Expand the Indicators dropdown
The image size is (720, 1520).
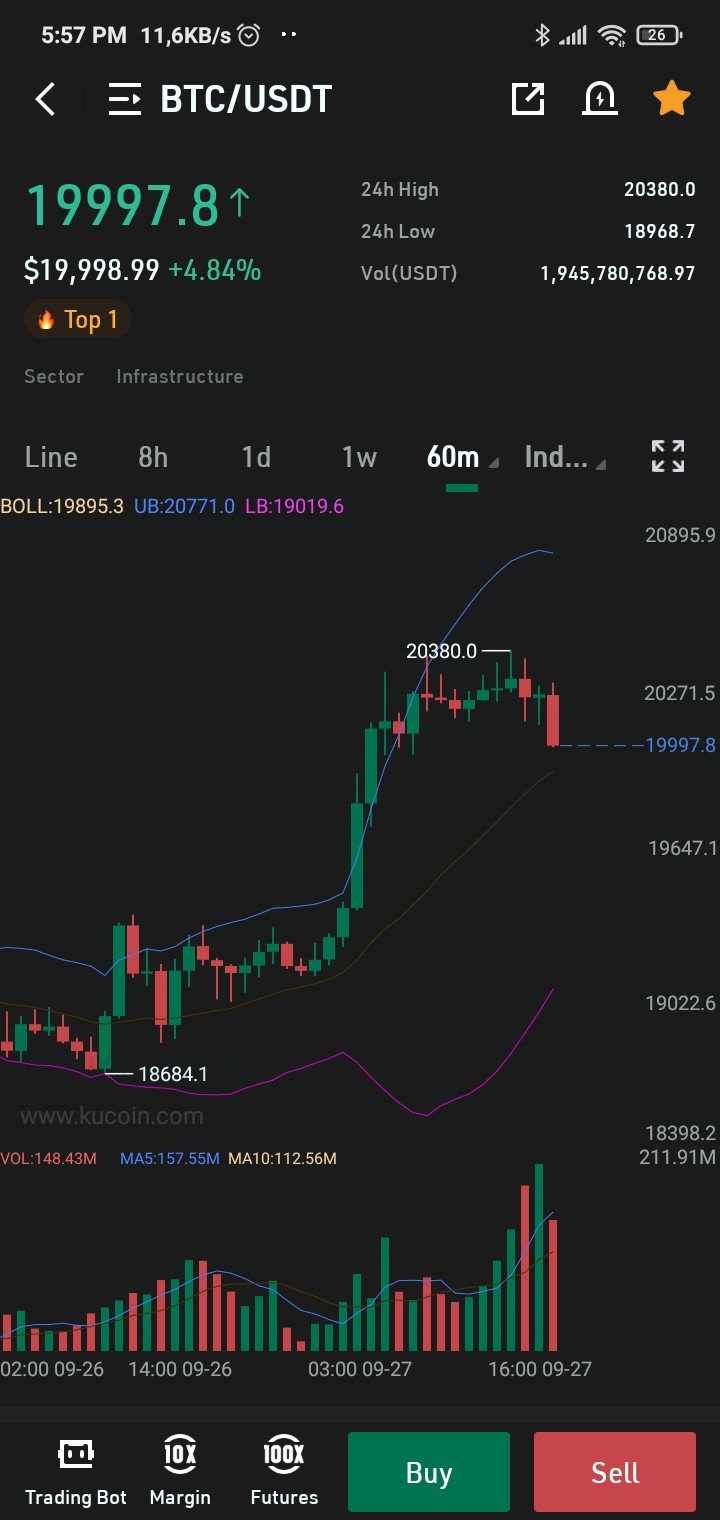pos(565,457)
